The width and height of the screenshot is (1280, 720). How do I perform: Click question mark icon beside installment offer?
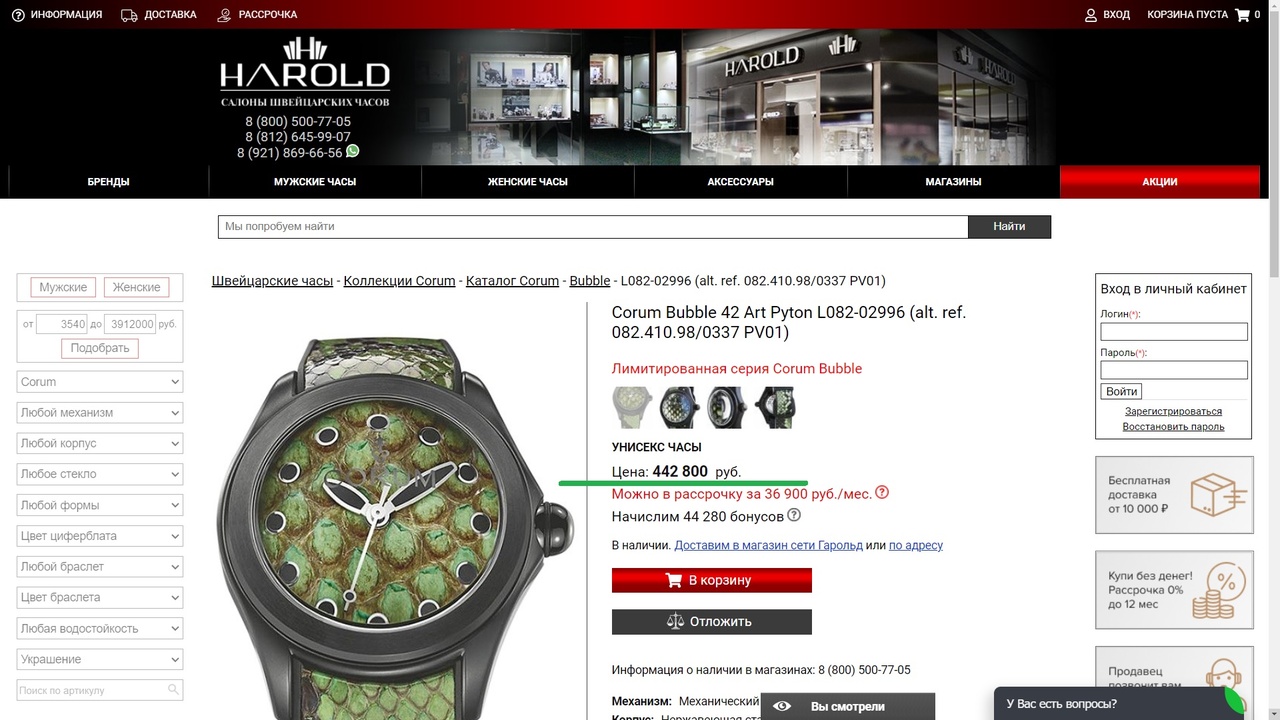tap(882, 493)
